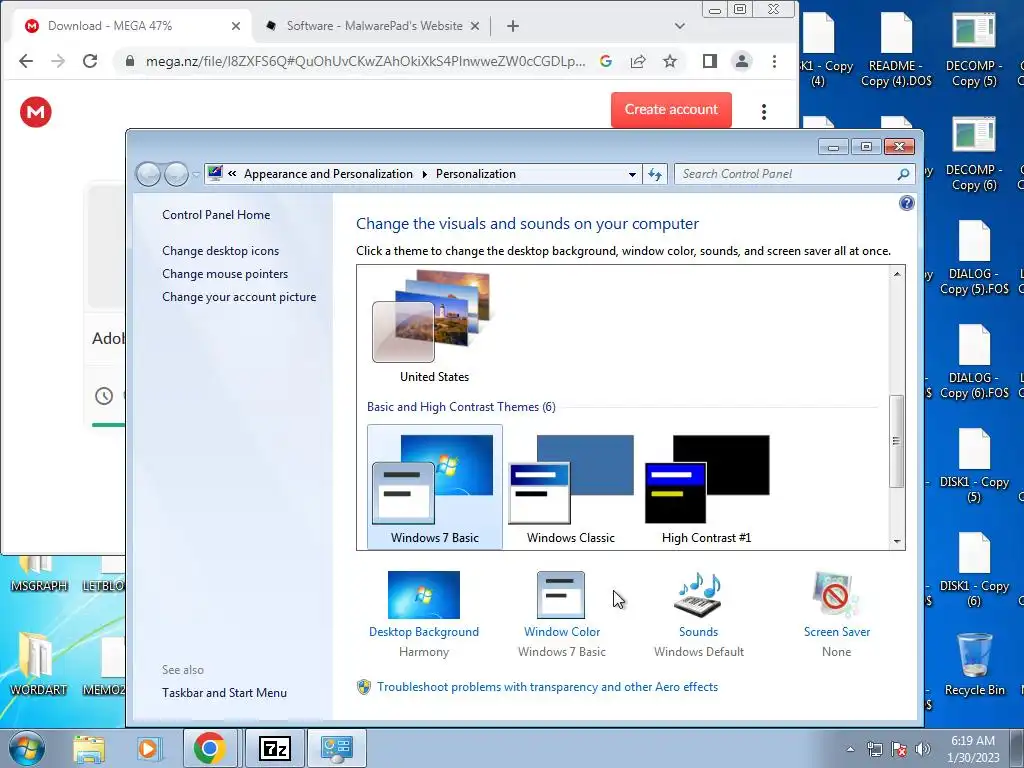The image size is (1024, 768).
Task: Open Windows Explorer from taskbar
Action: (x=89, y=748)
